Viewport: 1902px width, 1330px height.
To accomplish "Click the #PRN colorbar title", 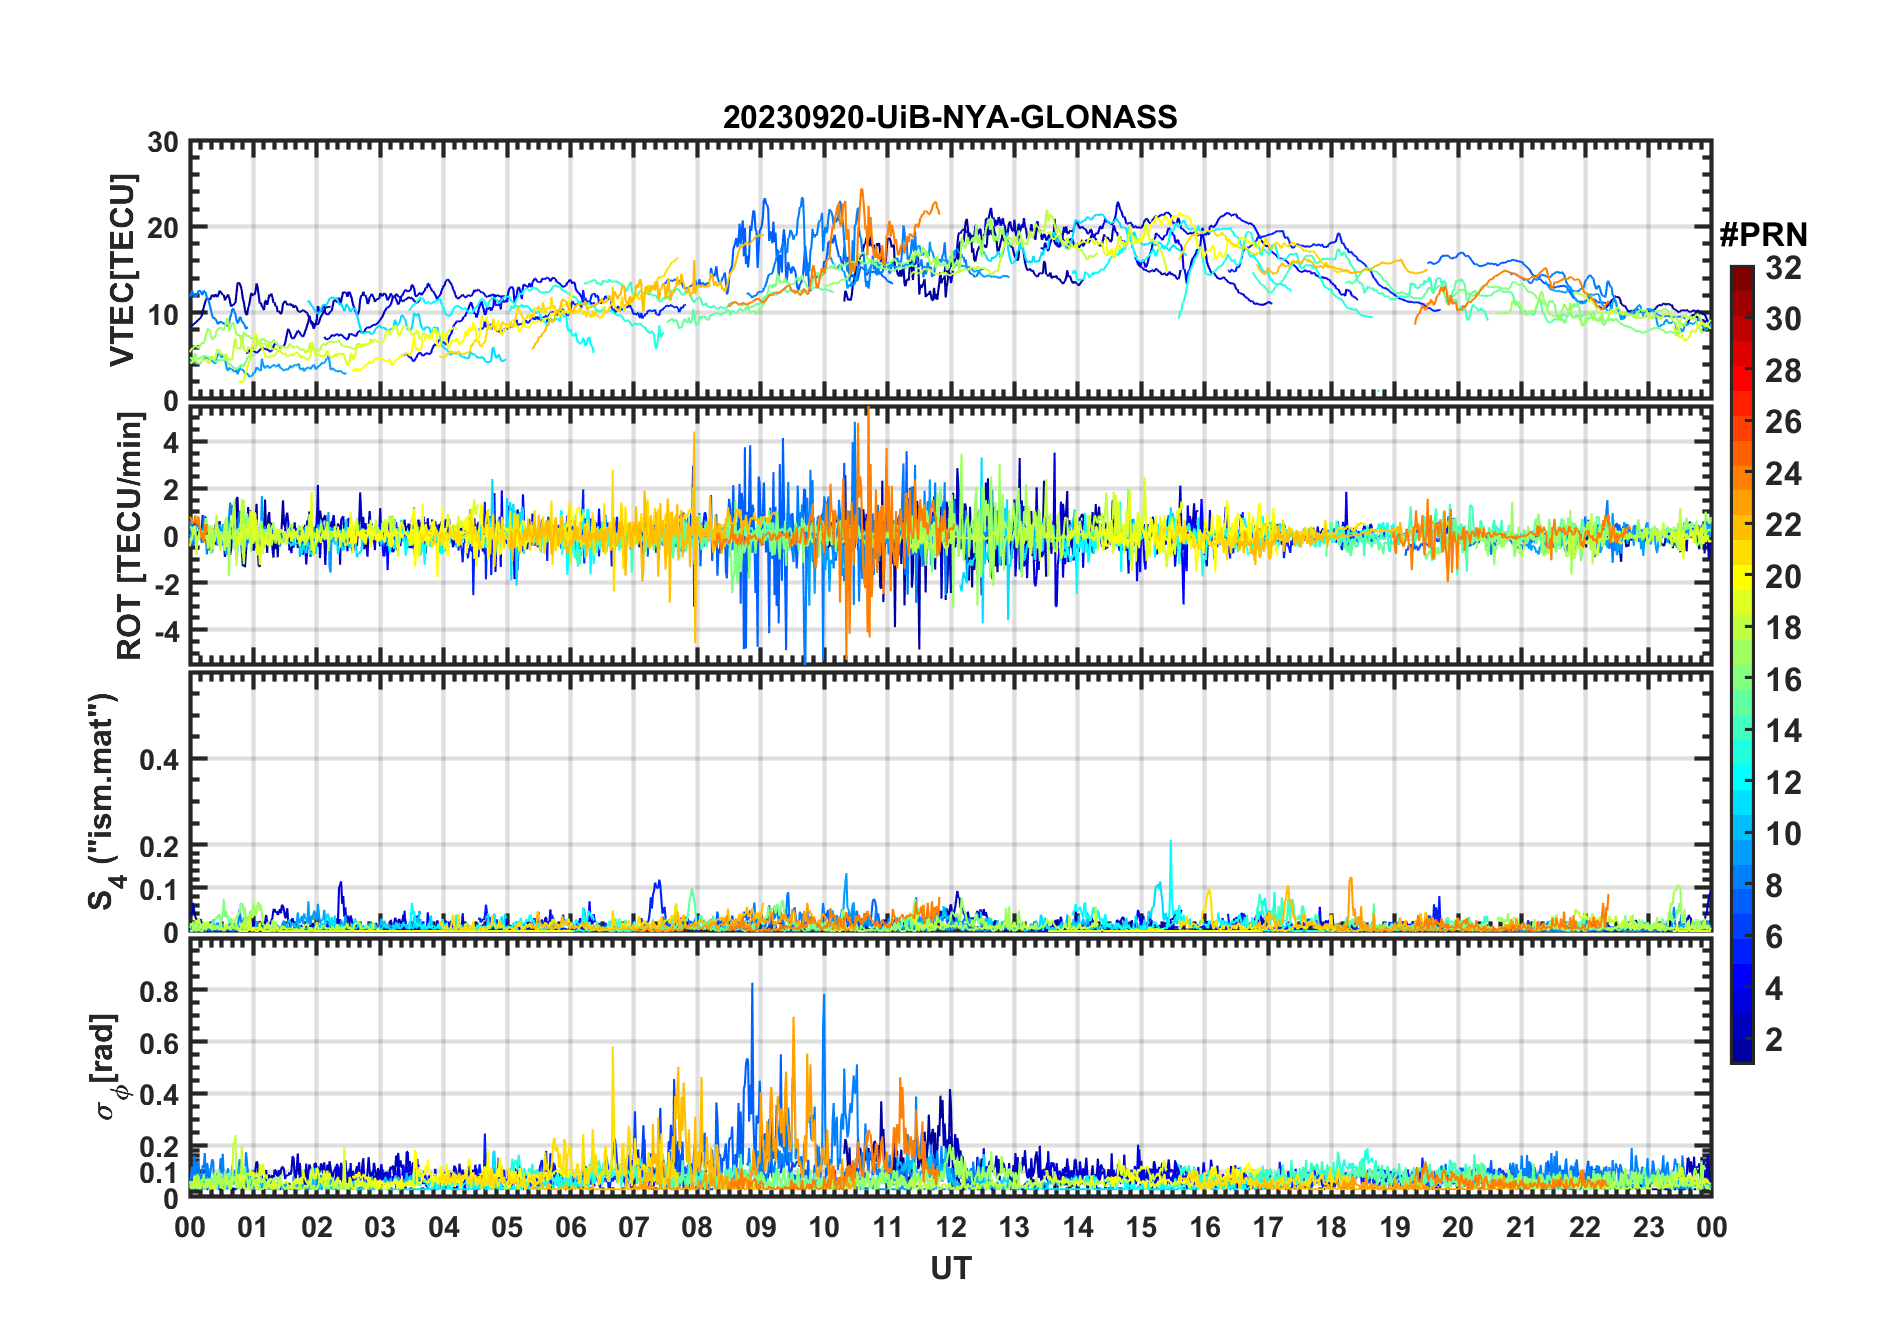I will pyautogui.click(x=1763, y=235).
